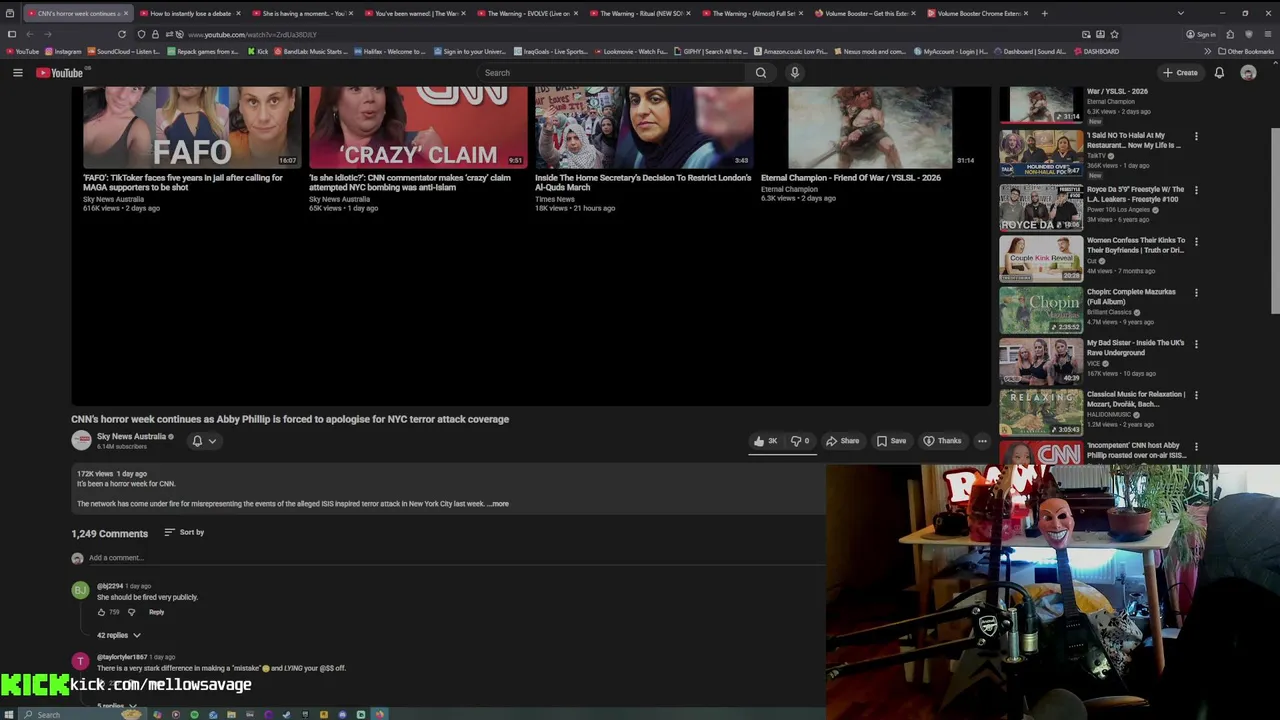This screenshot has width=1280, height=720.
Task: Click the Thanks button
Action: [942, 441]
